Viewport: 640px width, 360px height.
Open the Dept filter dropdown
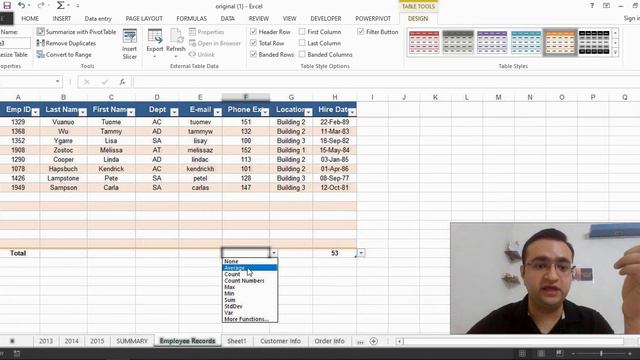point(174,112)
